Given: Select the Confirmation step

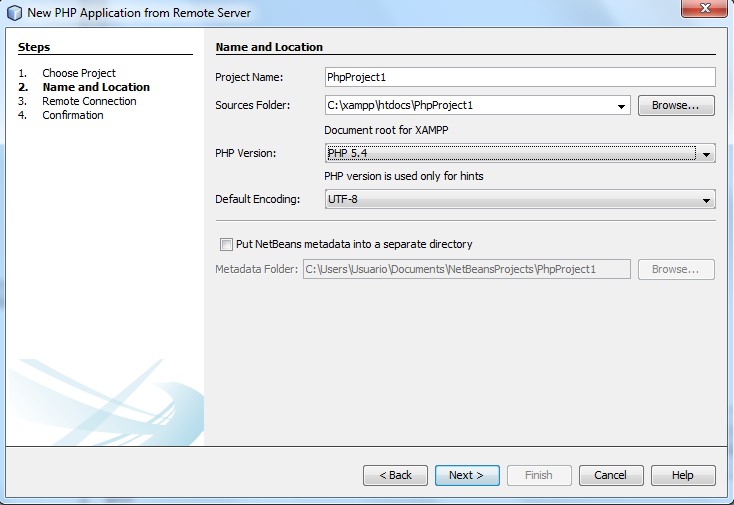Looking at the screenshot, I should 73,115.
